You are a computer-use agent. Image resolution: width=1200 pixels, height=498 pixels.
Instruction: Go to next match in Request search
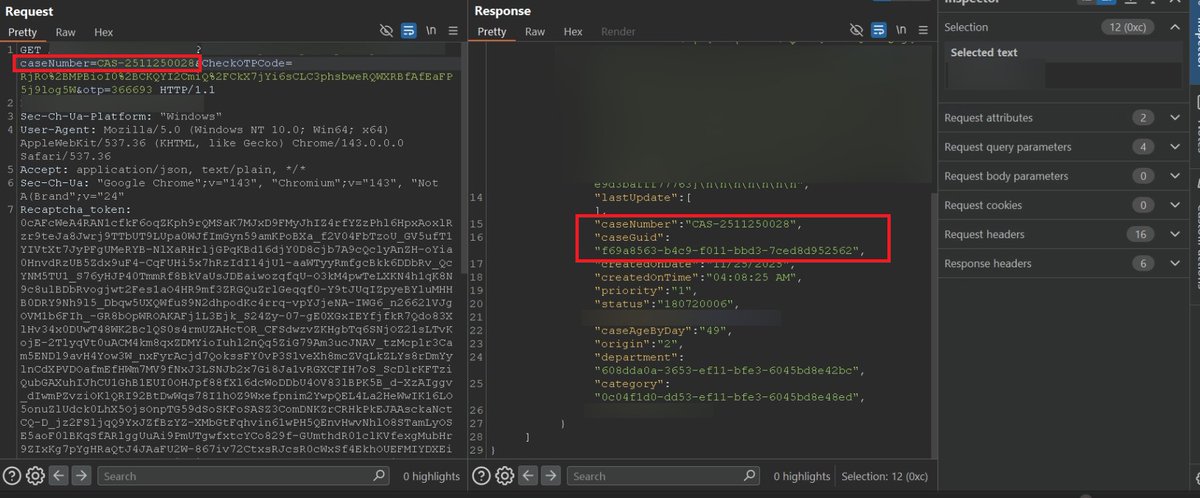pyautogui.click(x=80, y=476)
